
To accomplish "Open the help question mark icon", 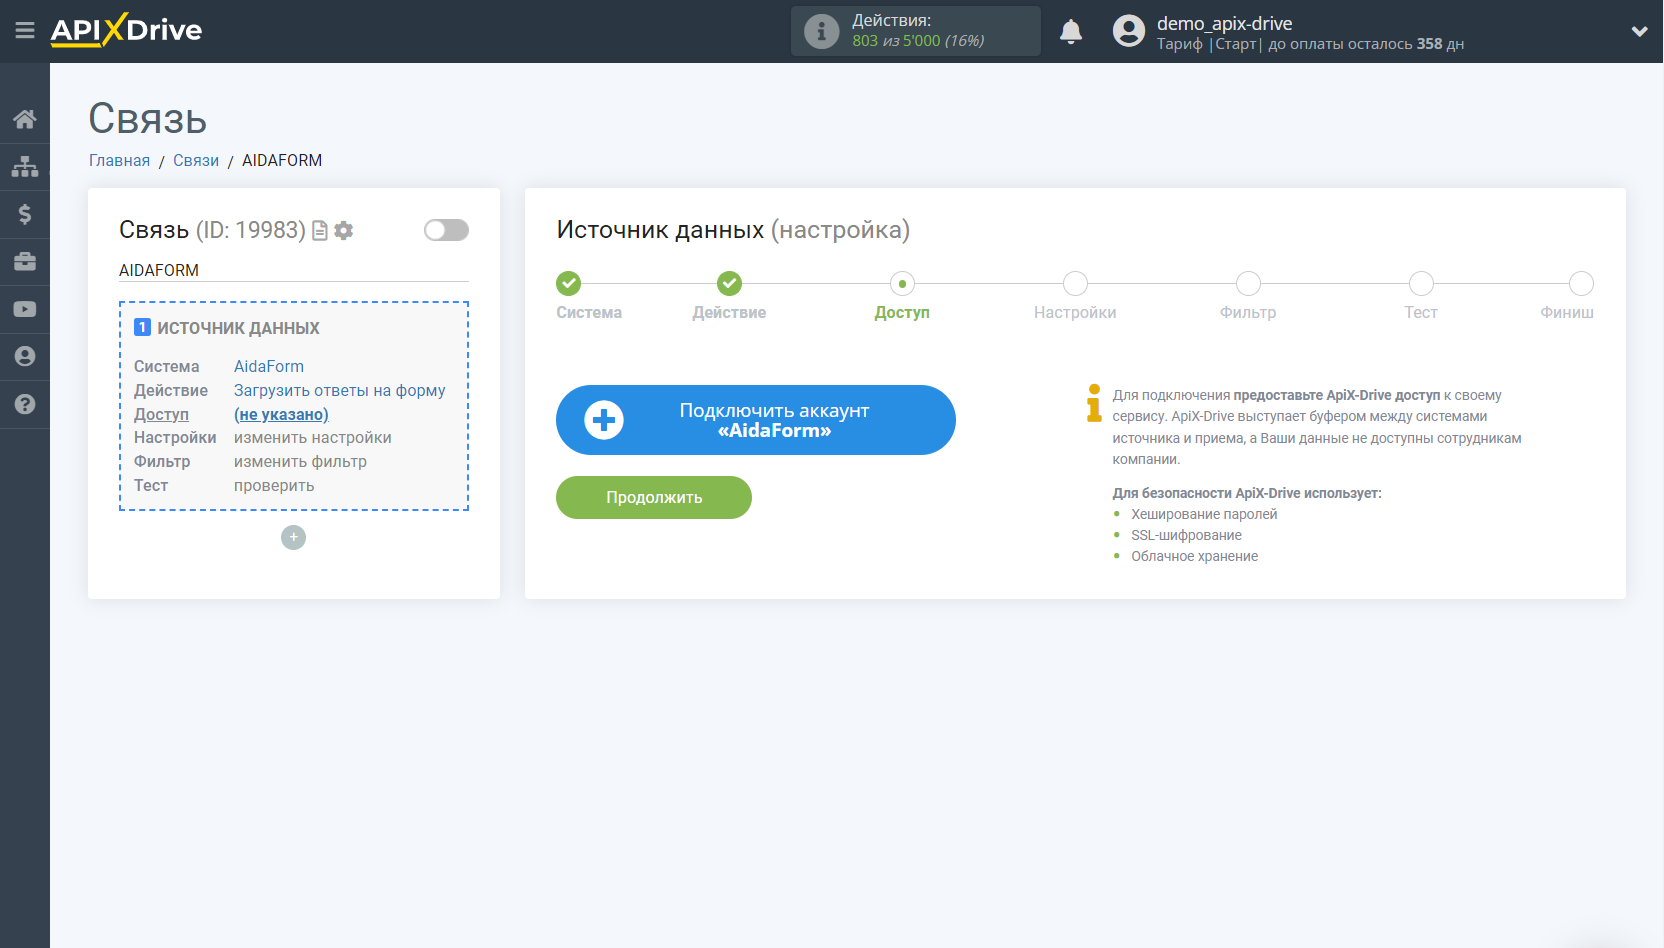I will [x=25, y=404].
